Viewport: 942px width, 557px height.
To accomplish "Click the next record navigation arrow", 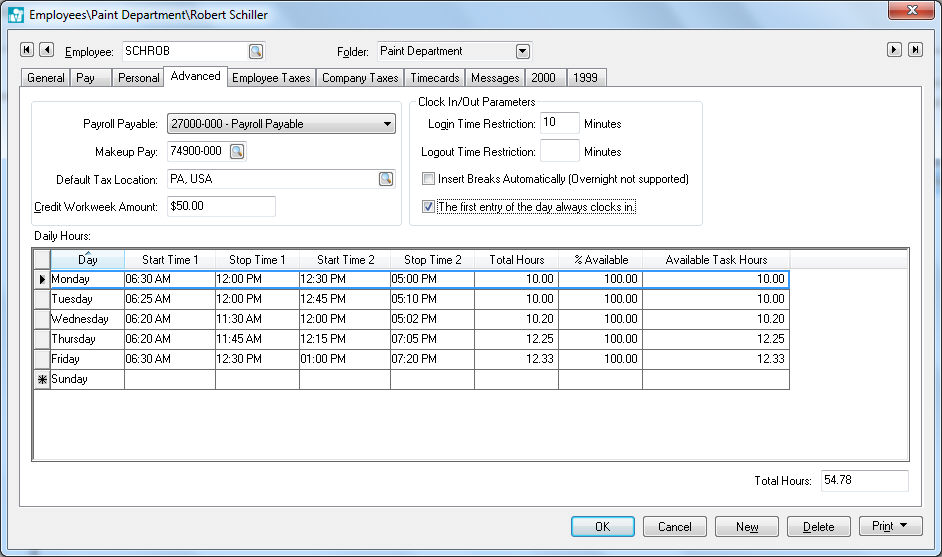I will [x=895, y=50].
